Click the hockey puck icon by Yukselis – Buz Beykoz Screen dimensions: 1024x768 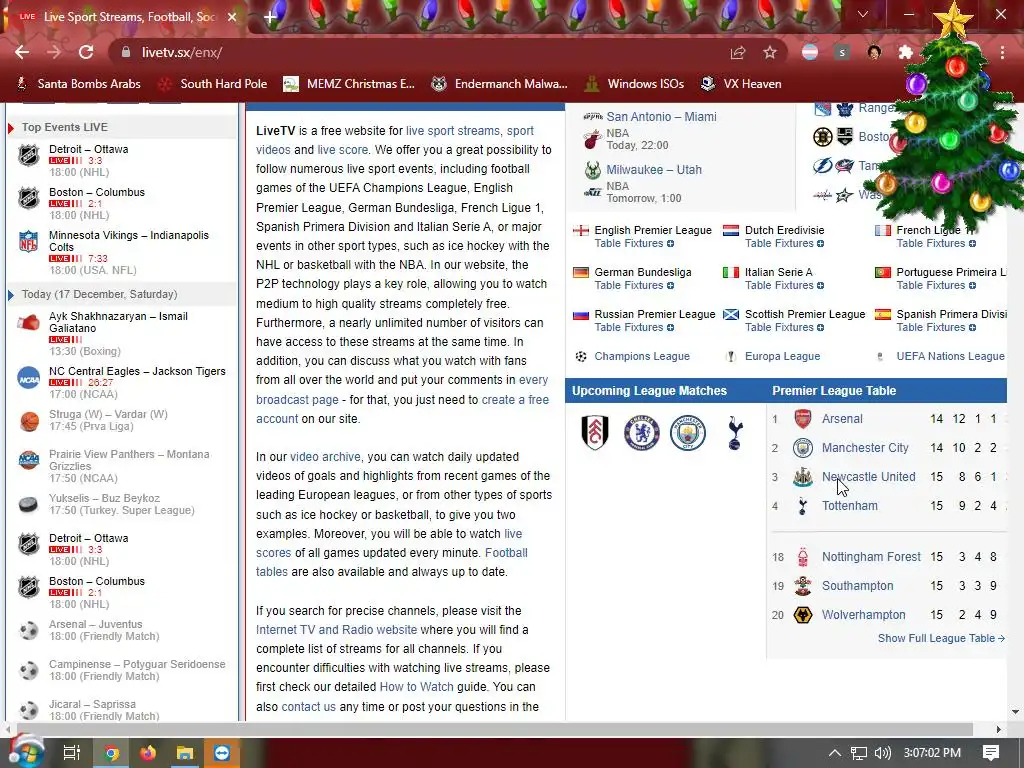[28, 504]
